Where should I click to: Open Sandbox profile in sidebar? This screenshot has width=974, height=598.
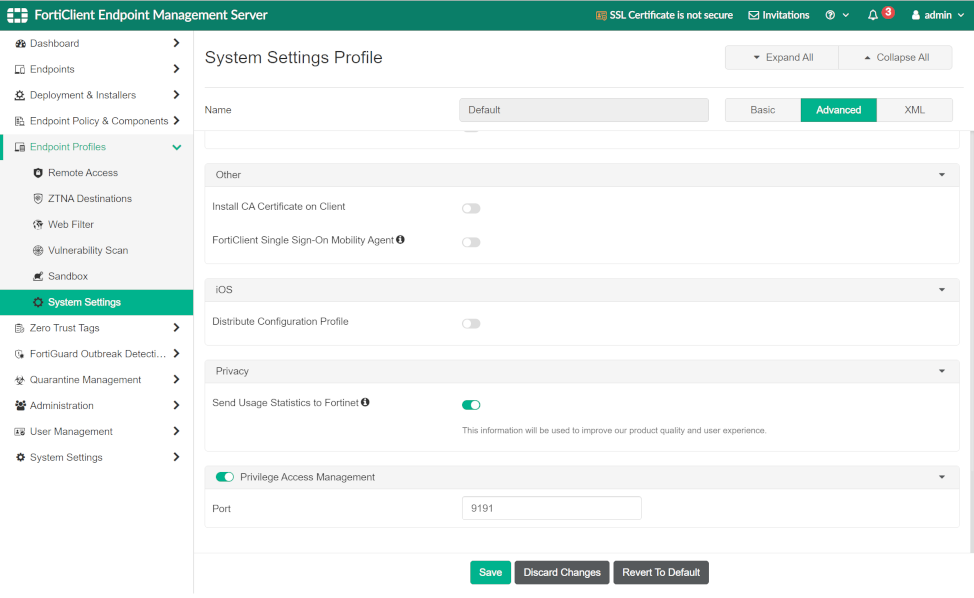68,276
